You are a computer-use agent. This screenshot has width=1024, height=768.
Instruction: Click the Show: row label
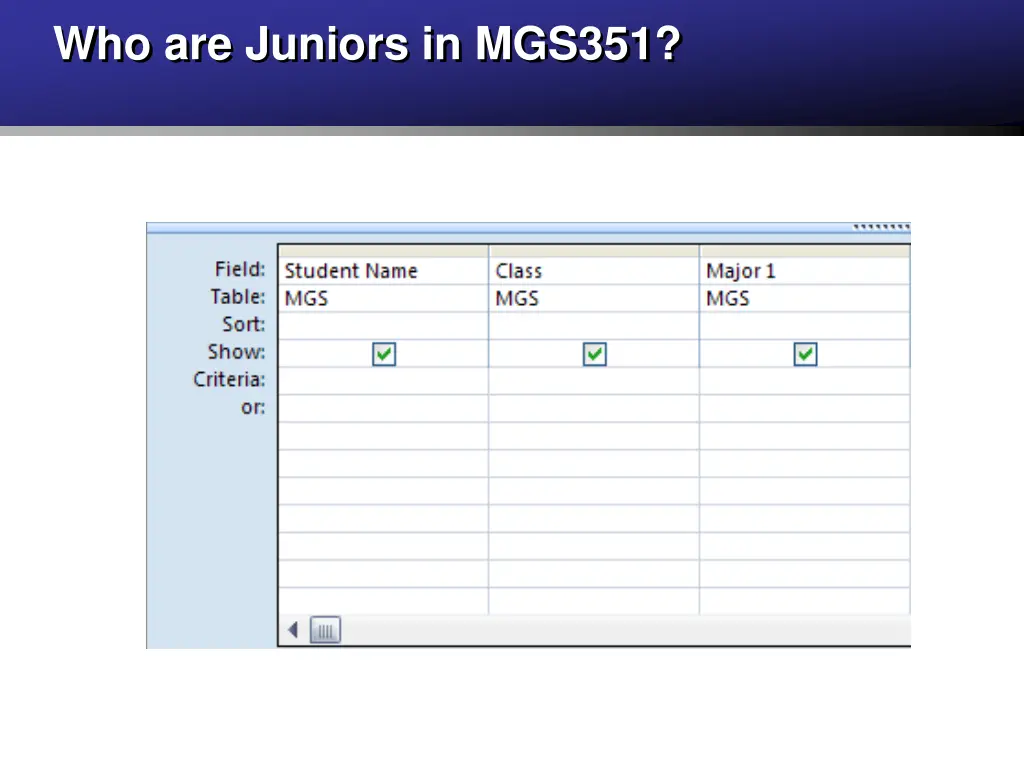236,352
